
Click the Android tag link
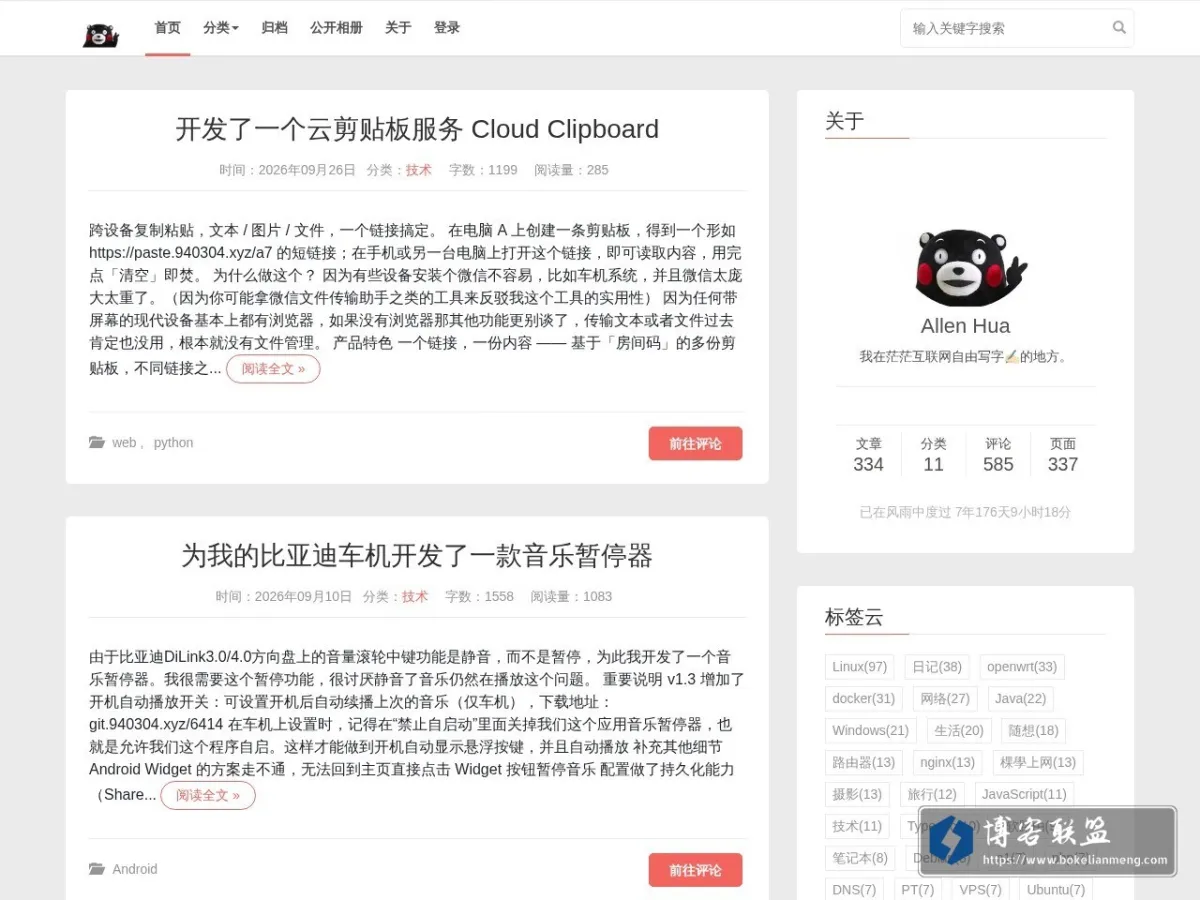[135, 869]
